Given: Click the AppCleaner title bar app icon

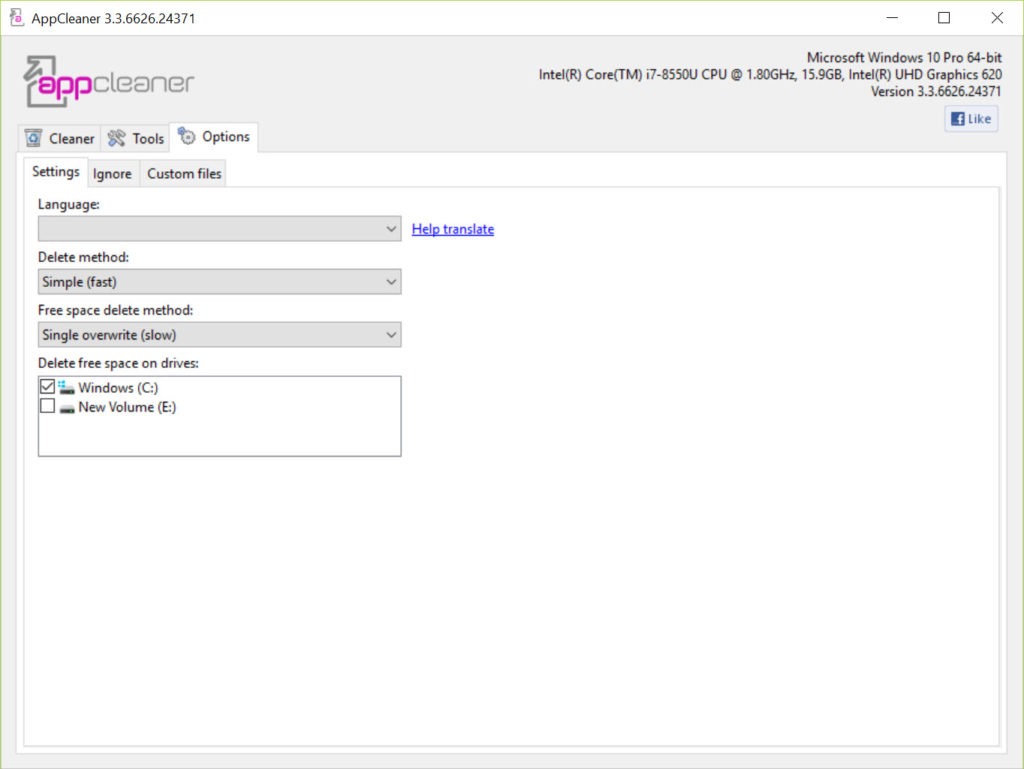Looking at the screenshot, I should tap(16, 18).
